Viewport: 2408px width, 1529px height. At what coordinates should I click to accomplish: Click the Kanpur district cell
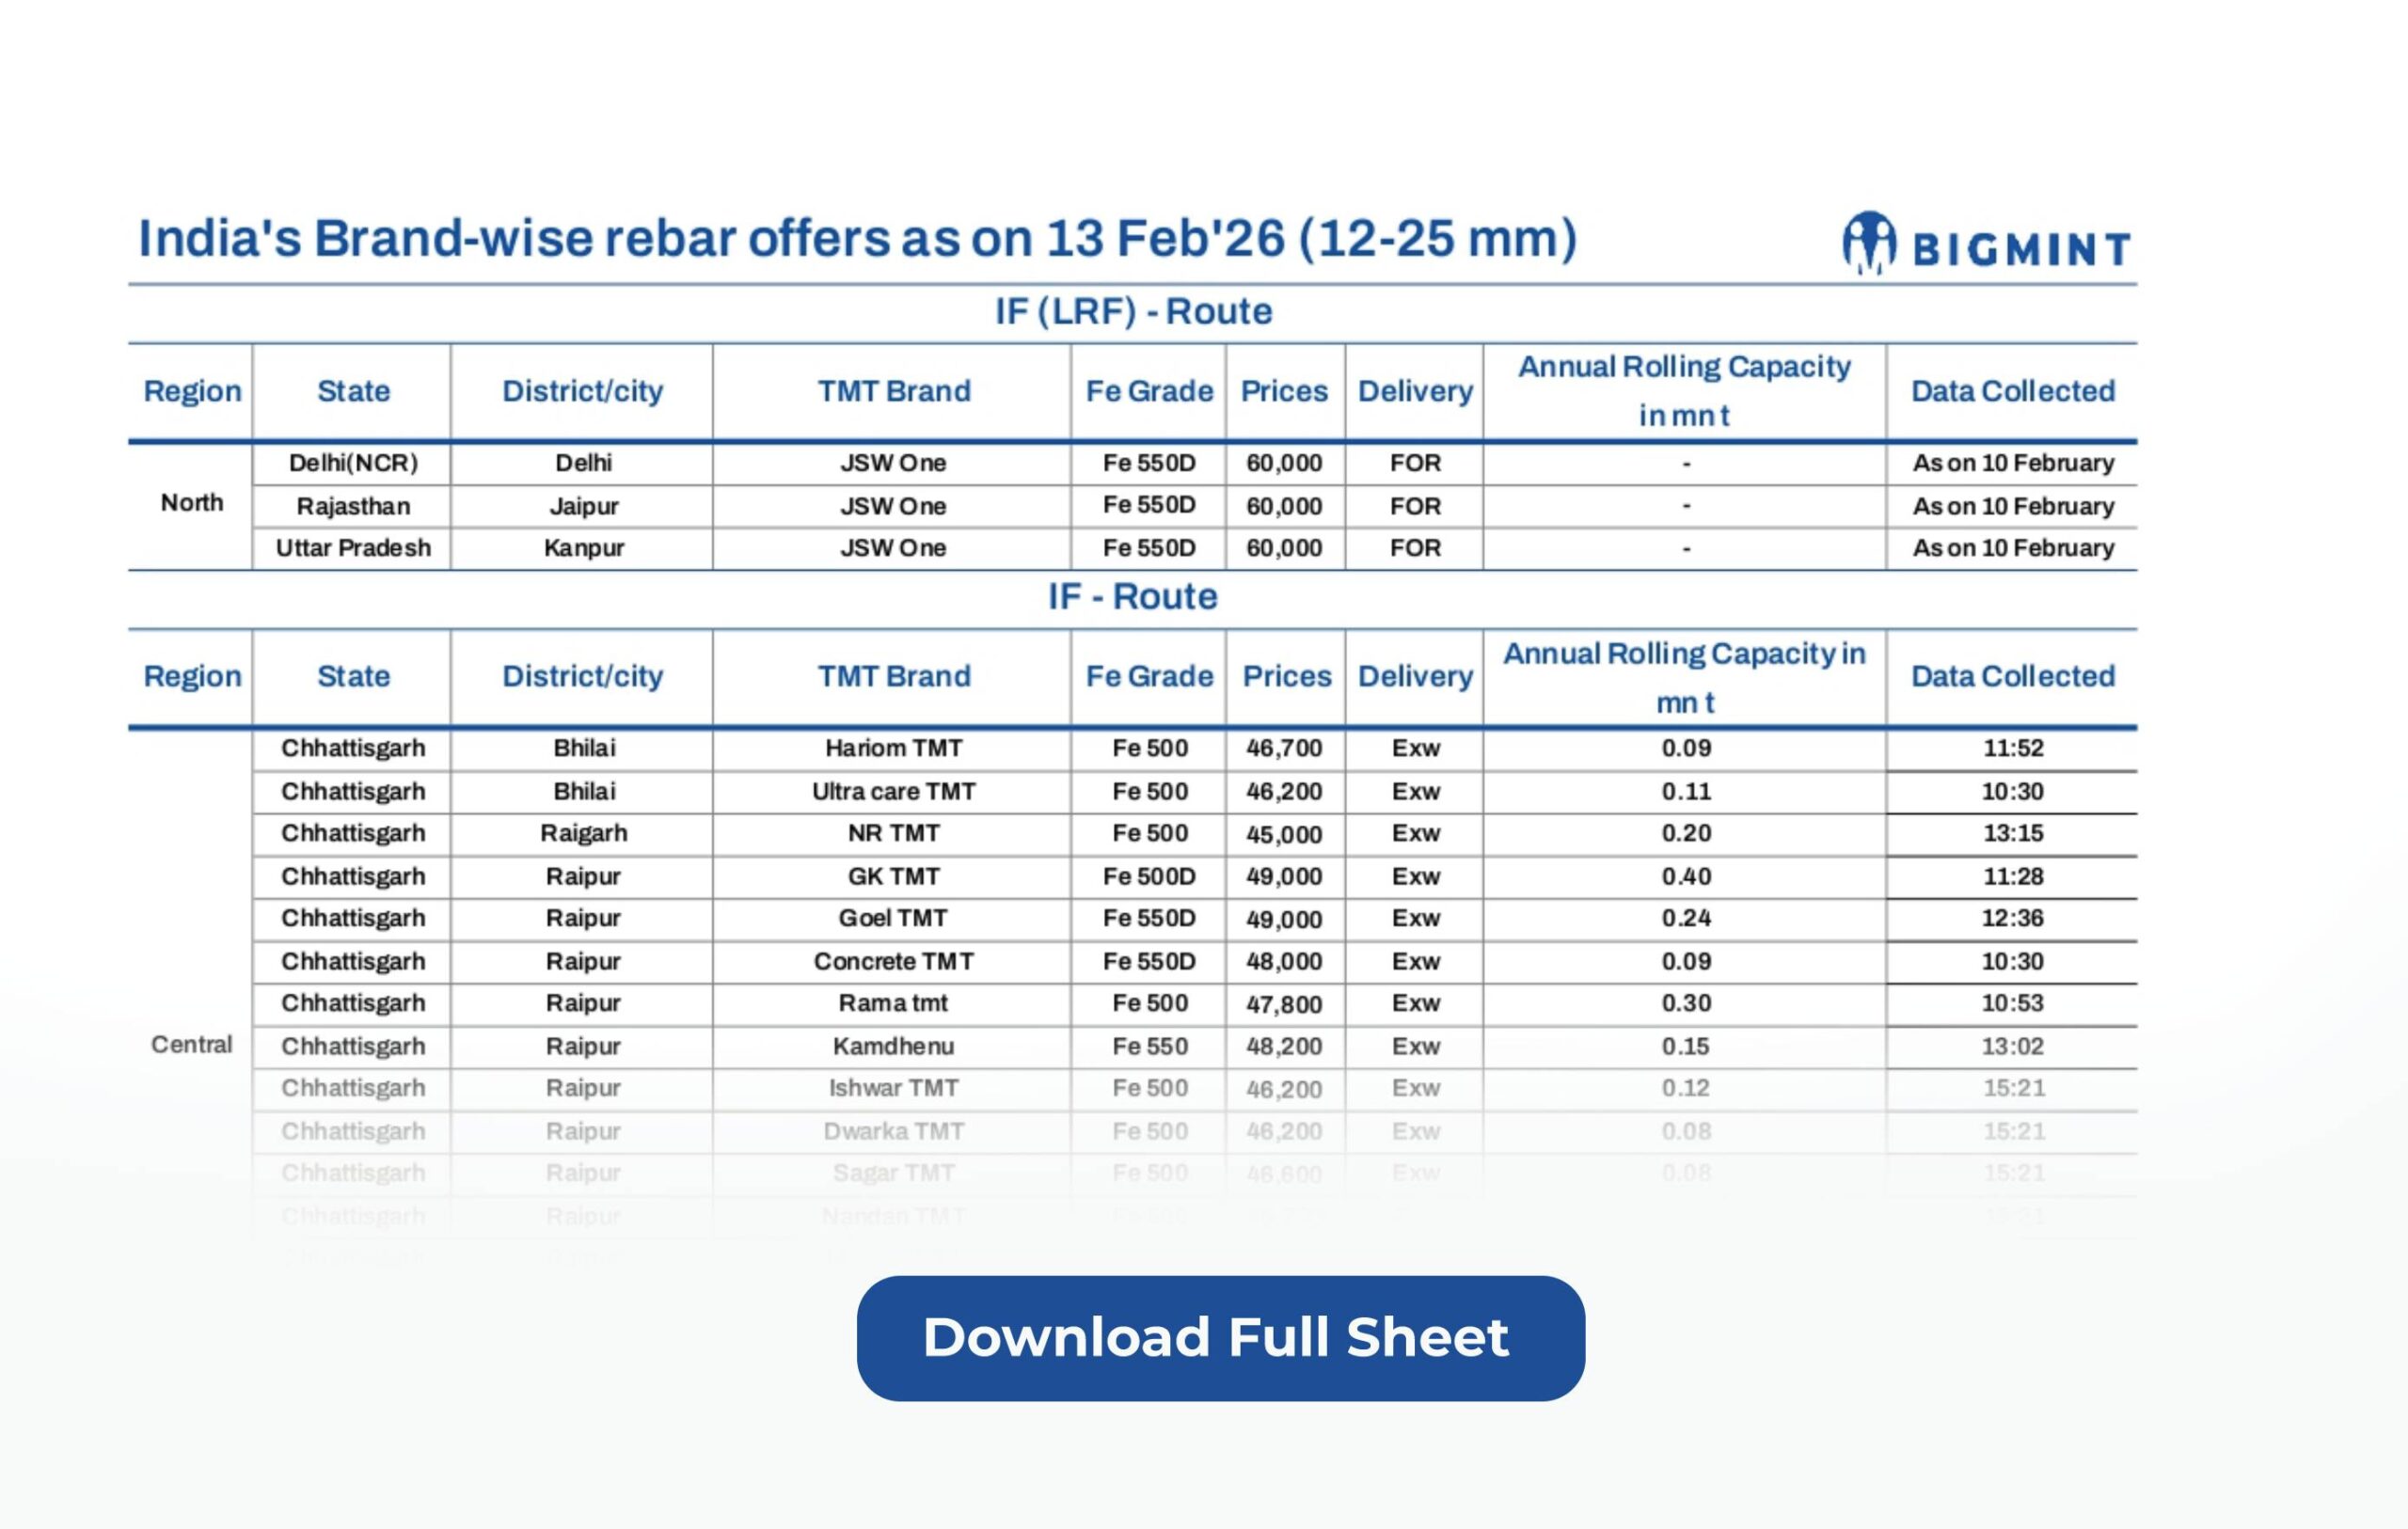pos(583,548)
